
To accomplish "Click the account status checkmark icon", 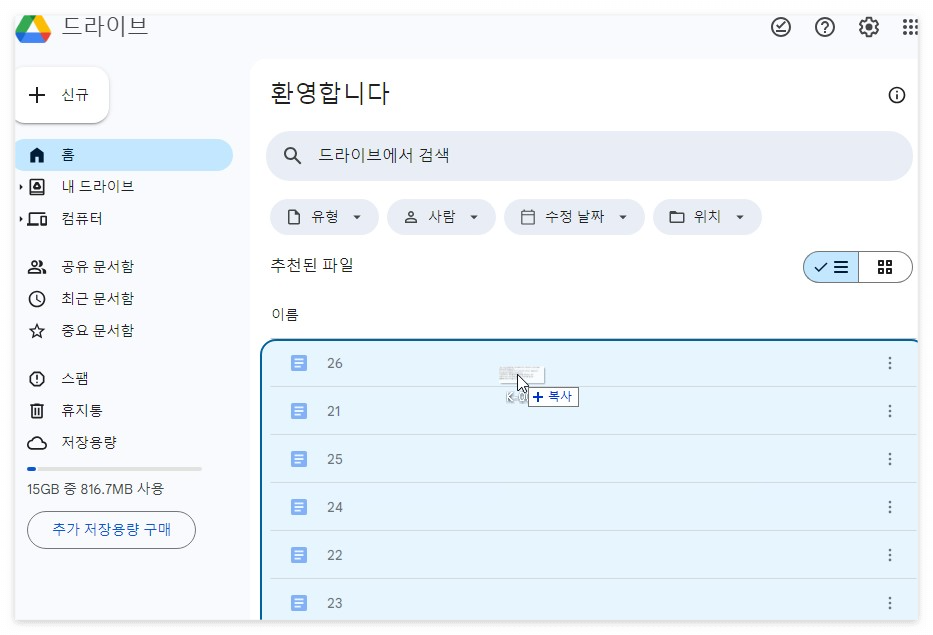I will pyautogui.click(x=780, y=27).
